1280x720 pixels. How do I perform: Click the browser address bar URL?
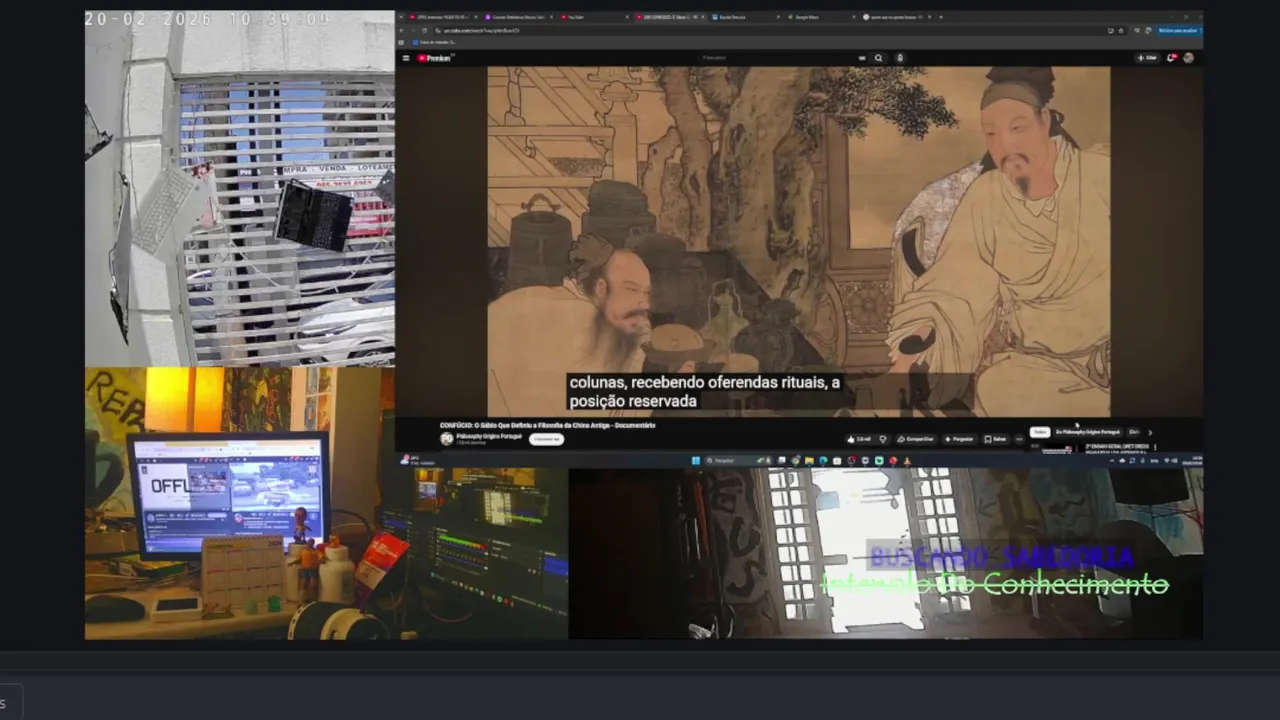tap(480, 30)
